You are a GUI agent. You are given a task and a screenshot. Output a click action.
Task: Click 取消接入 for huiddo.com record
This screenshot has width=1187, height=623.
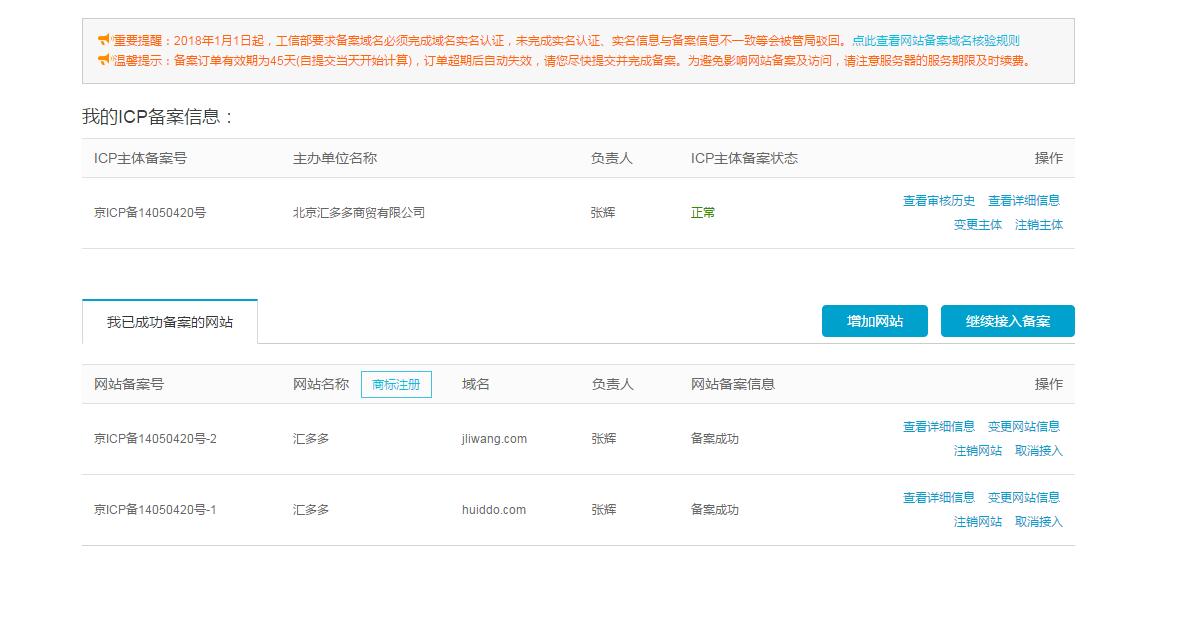pyautogui.click(x=1039, y=522)
